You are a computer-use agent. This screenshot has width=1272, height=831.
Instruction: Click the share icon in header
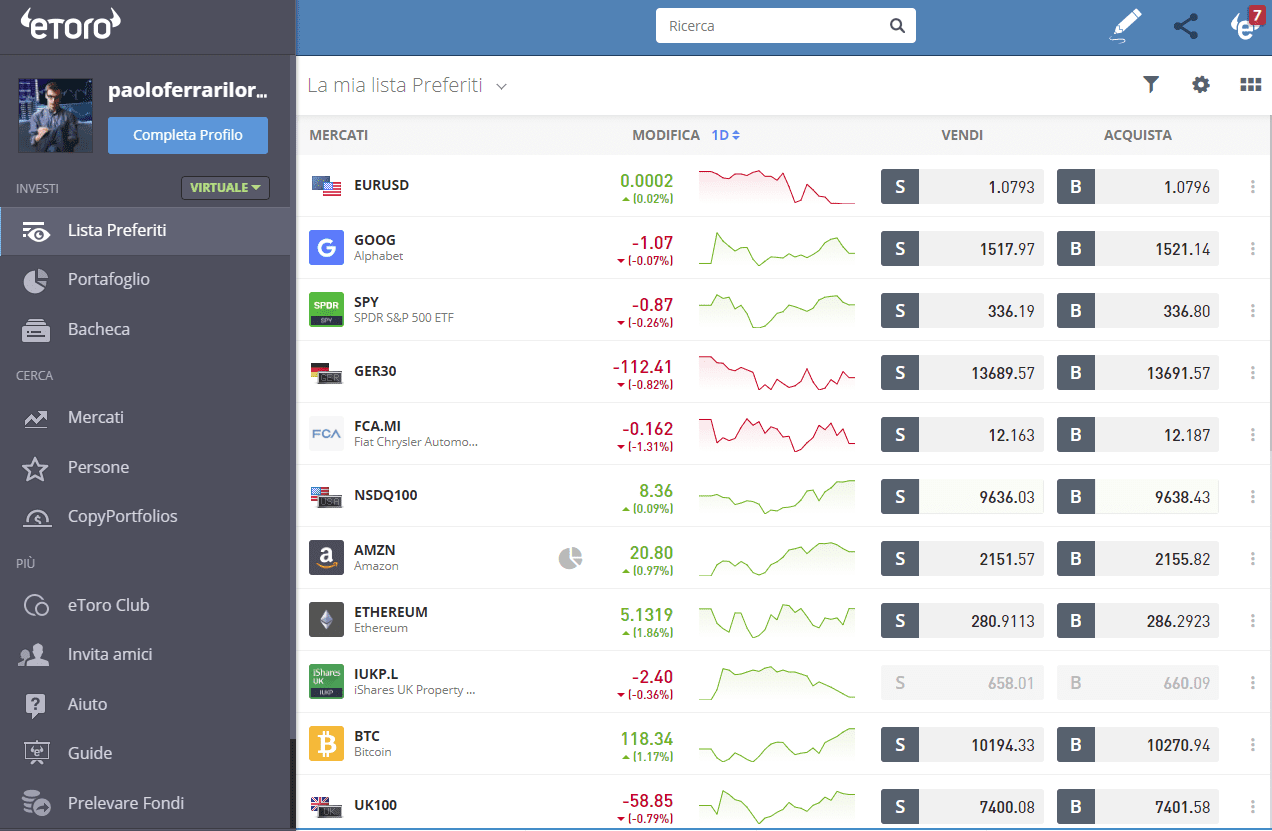pyautogui.click(x=1186, y=26)
